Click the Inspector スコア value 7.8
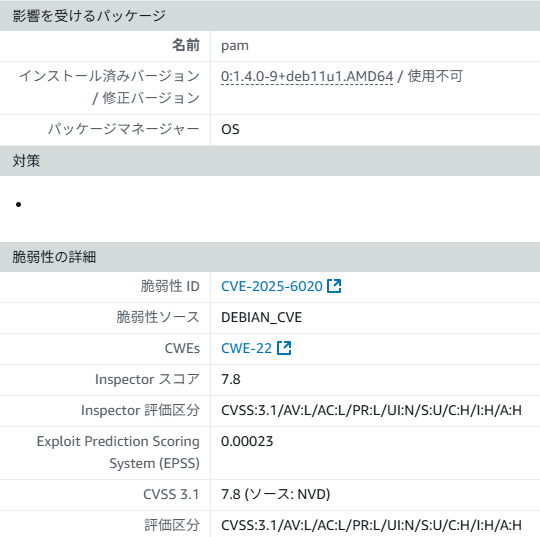This screenshot has height=537, width=540. [x=231, y=379]
